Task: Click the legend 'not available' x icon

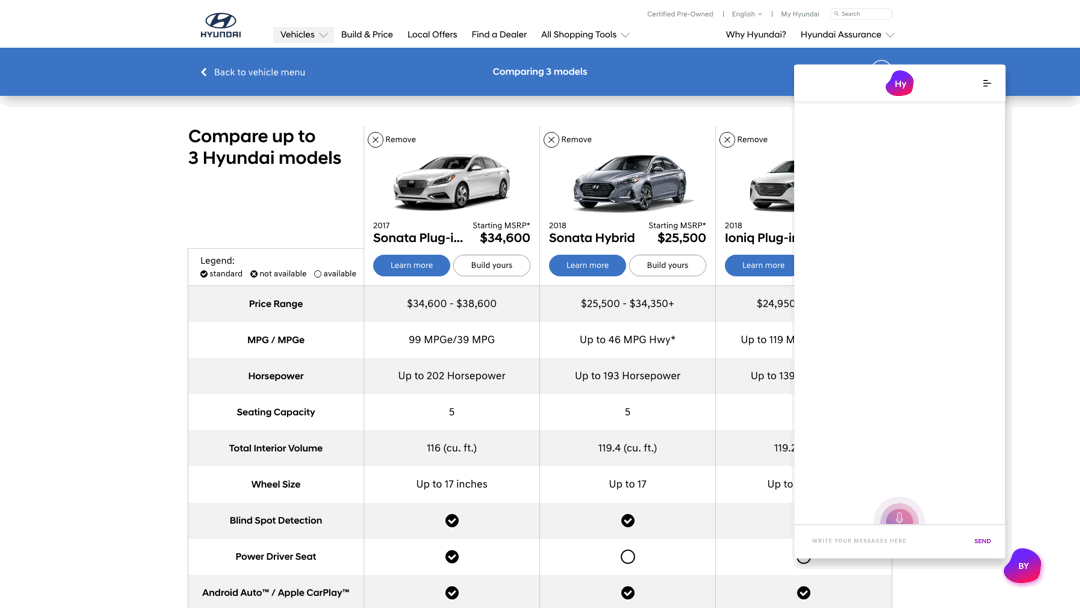Action: pyautogui.click(x=253, y=274)
